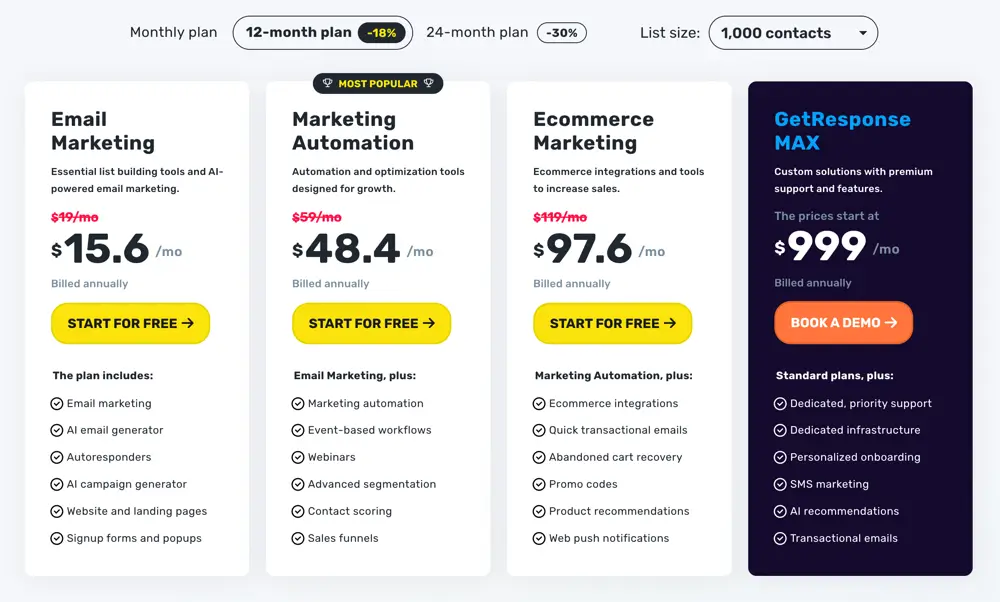
Task: Click the arrow icon inside BOOK A DEMO button
Action: (893, 323)
